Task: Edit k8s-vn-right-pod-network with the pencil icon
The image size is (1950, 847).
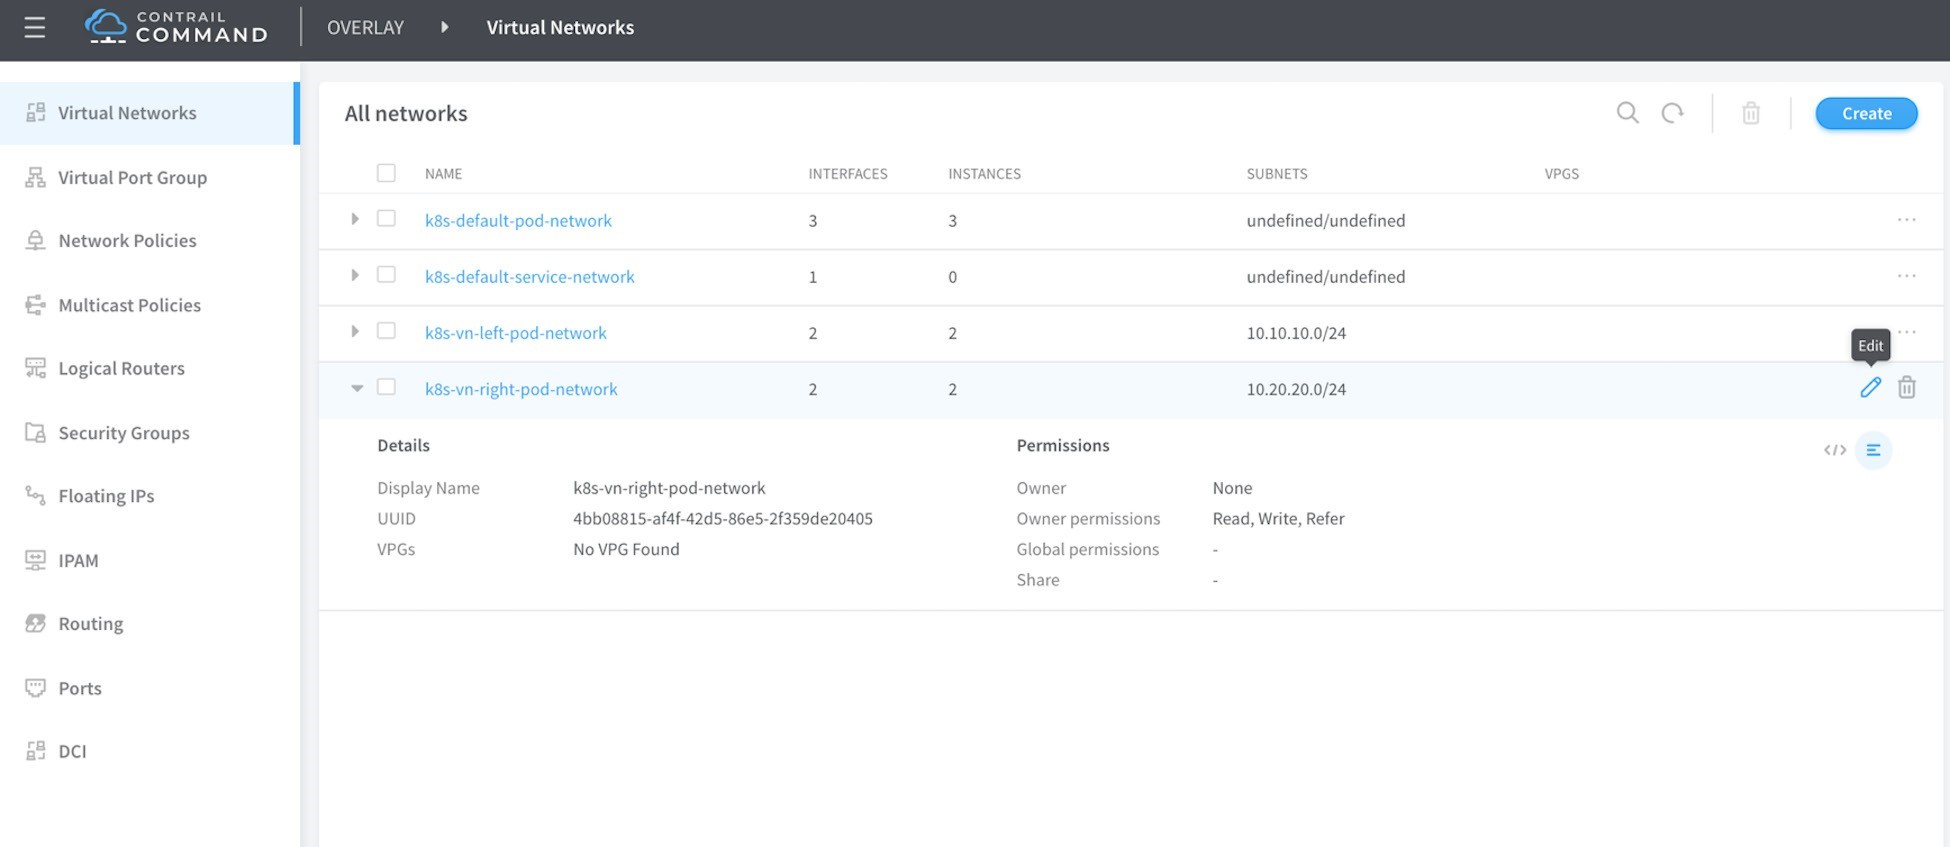Action: (x=1870, y=387)
